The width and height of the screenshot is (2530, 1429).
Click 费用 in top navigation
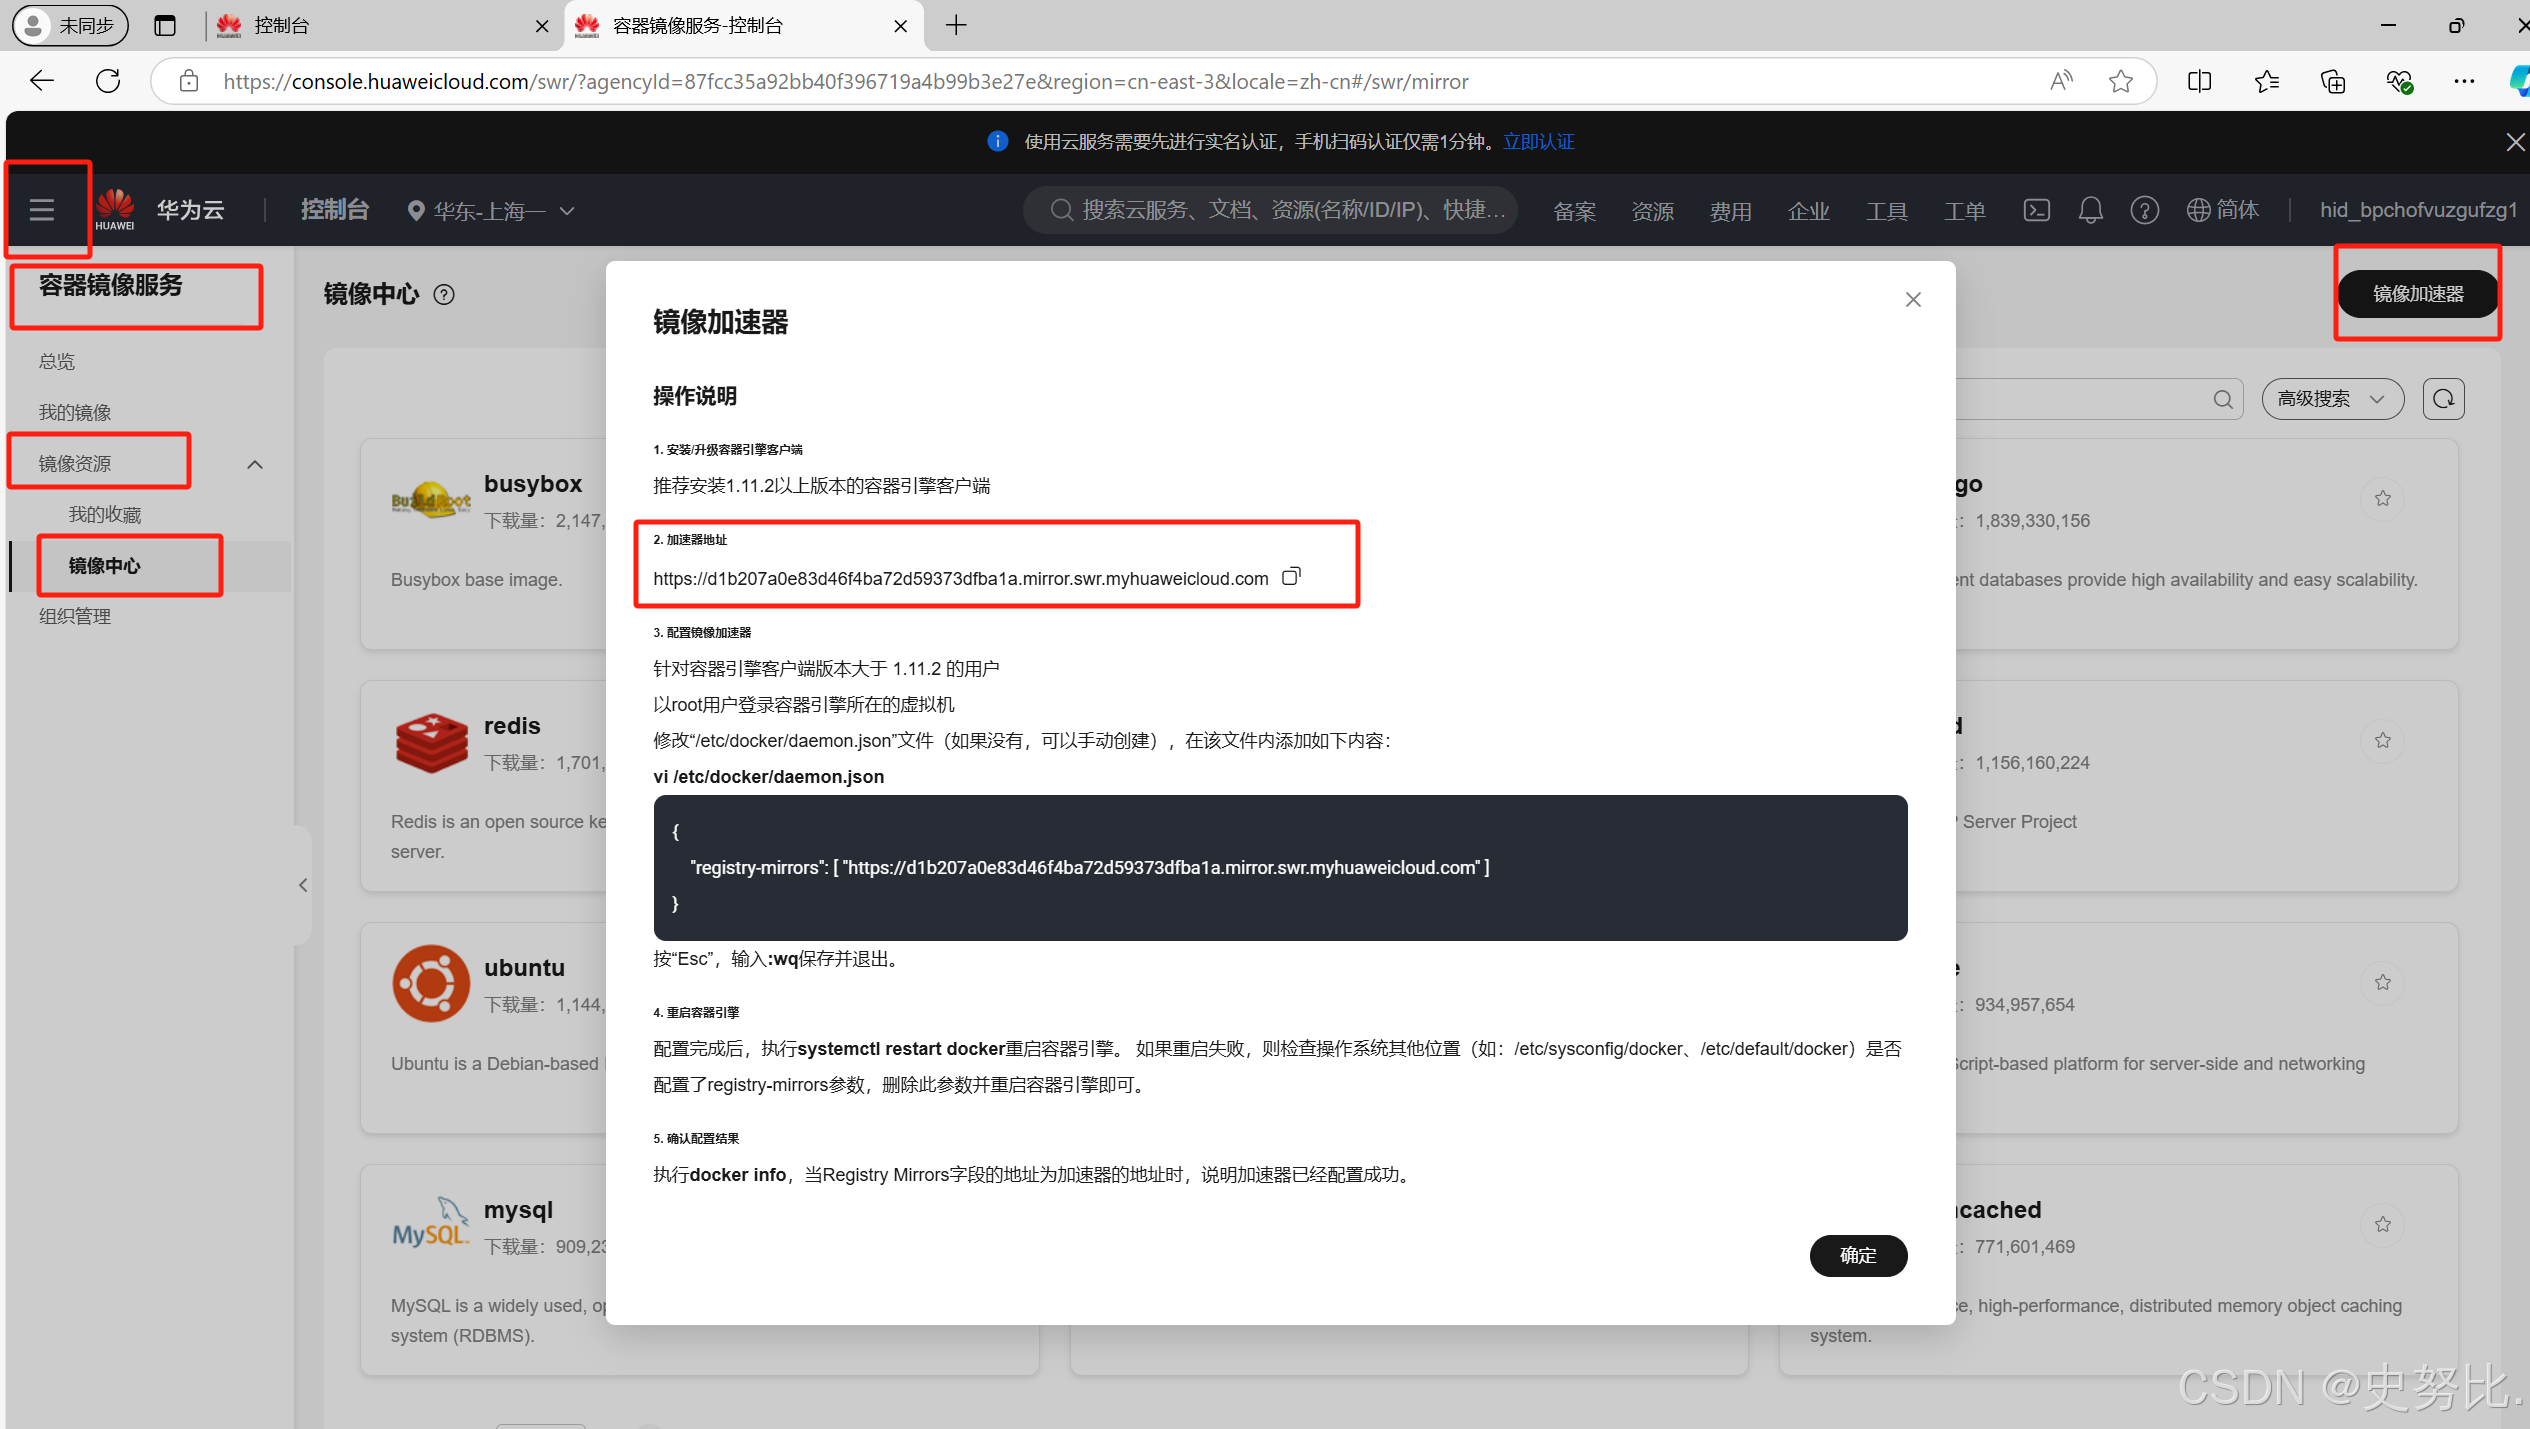tap(1730, 211)
